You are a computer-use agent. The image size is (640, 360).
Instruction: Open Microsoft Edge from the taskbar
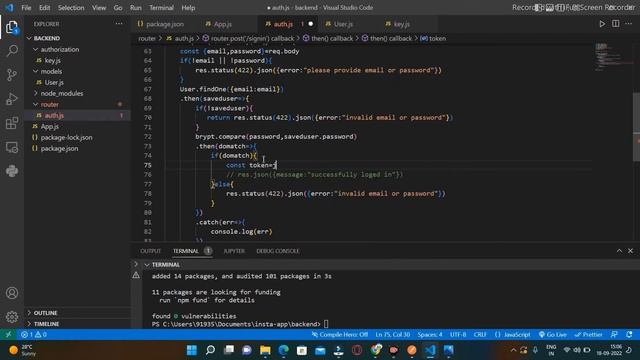click(284, 350)
